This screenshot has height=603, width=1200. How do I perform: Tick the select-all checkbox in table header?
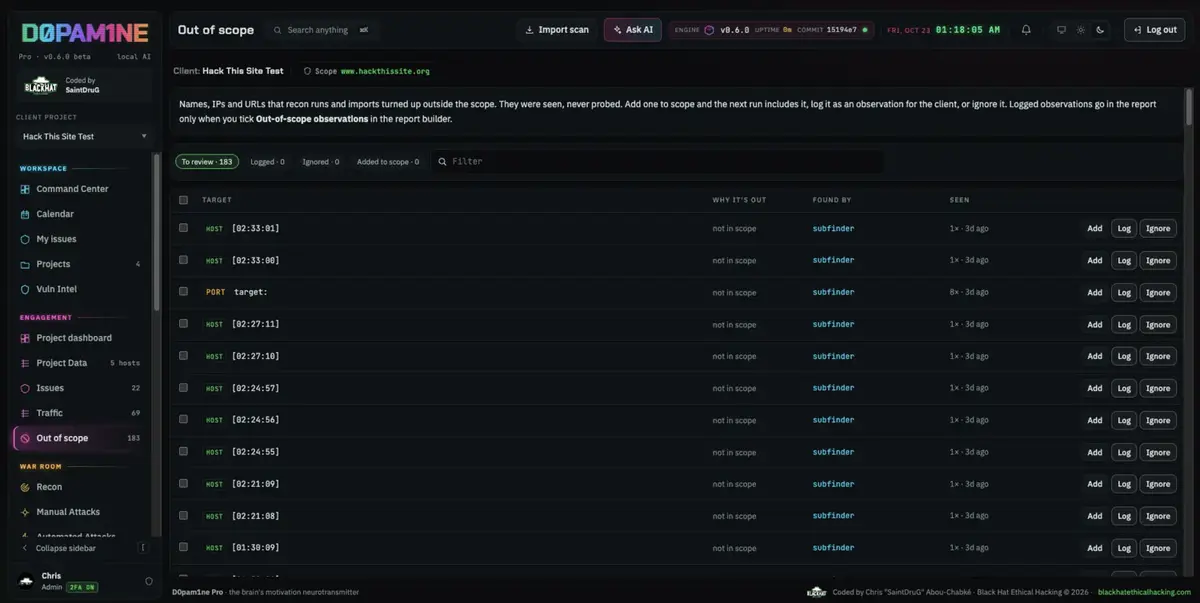tap(183, 200)
